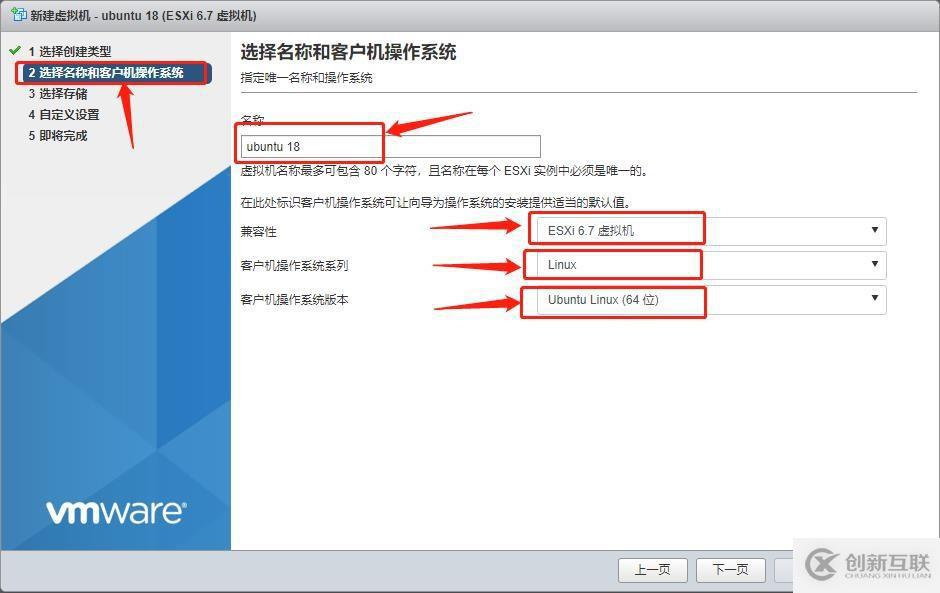Expand the 客户机操作系统版本 dropdown arrow

click(x=875, y=299)
